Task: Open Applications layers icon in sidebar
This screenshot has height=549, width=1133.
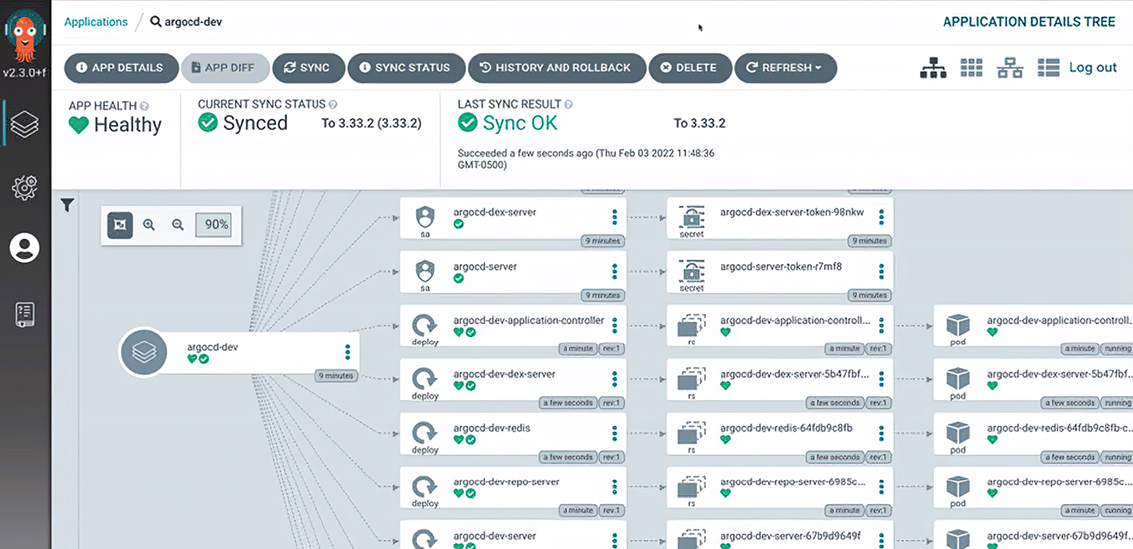Action: pyautogui.click(x=25, y=126)
